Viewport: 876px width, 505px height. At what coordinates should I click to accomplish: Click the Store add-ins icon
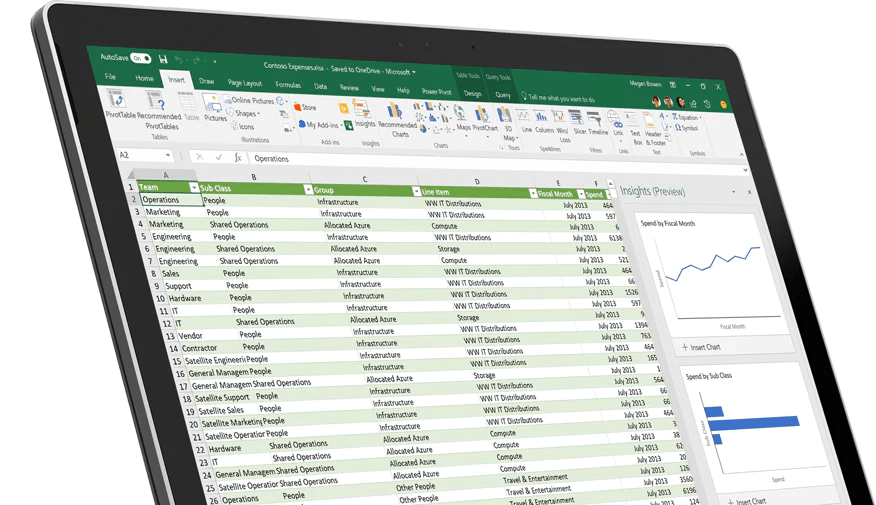coord(305,107)
